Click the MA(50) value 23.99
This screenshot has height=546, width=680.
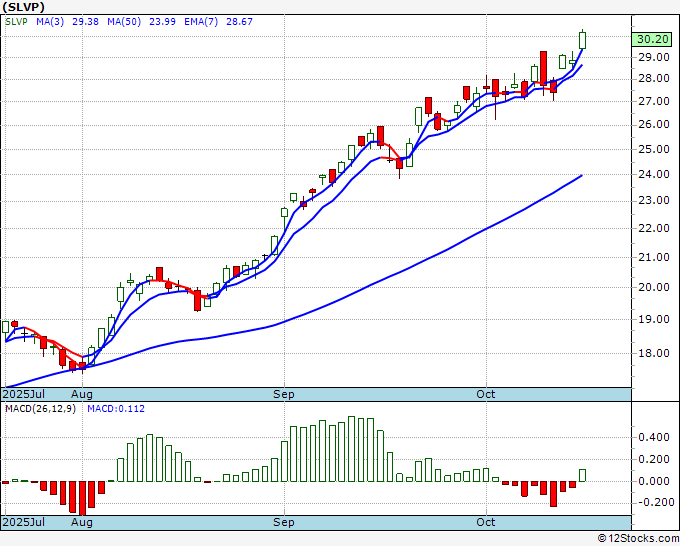click(162, 22)
